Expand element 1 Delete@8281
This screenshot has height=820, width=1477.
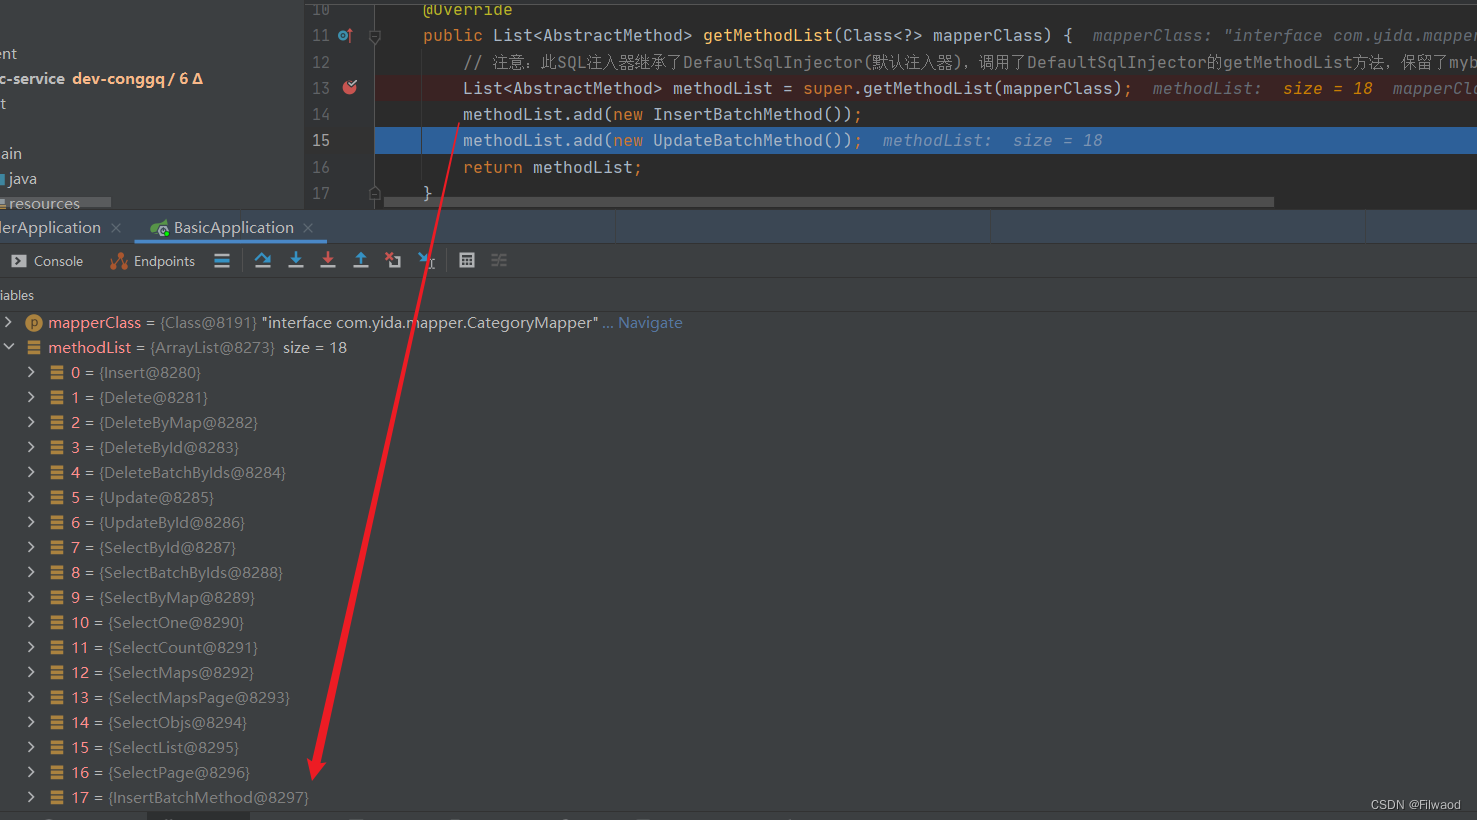click(x=31, y=397)
